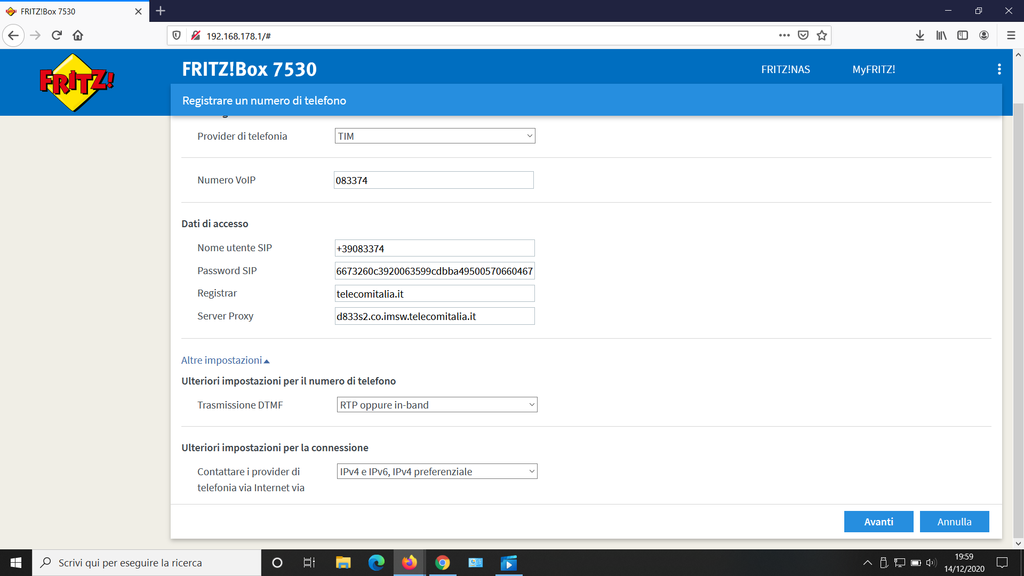1024x576 pixels.
Task: Open a new browser tab
Action: click(161, 11)
